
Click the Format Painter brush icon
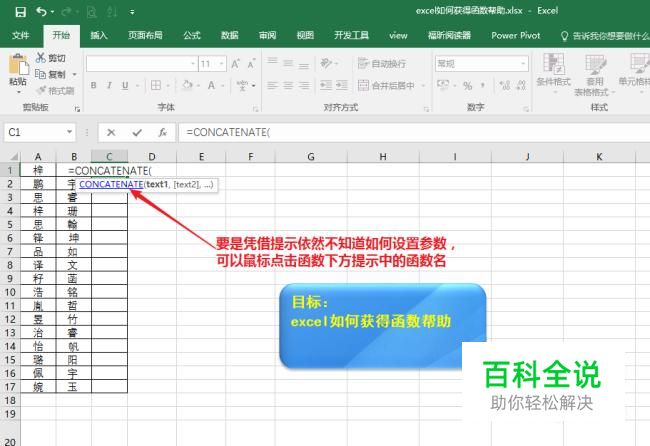41,90
